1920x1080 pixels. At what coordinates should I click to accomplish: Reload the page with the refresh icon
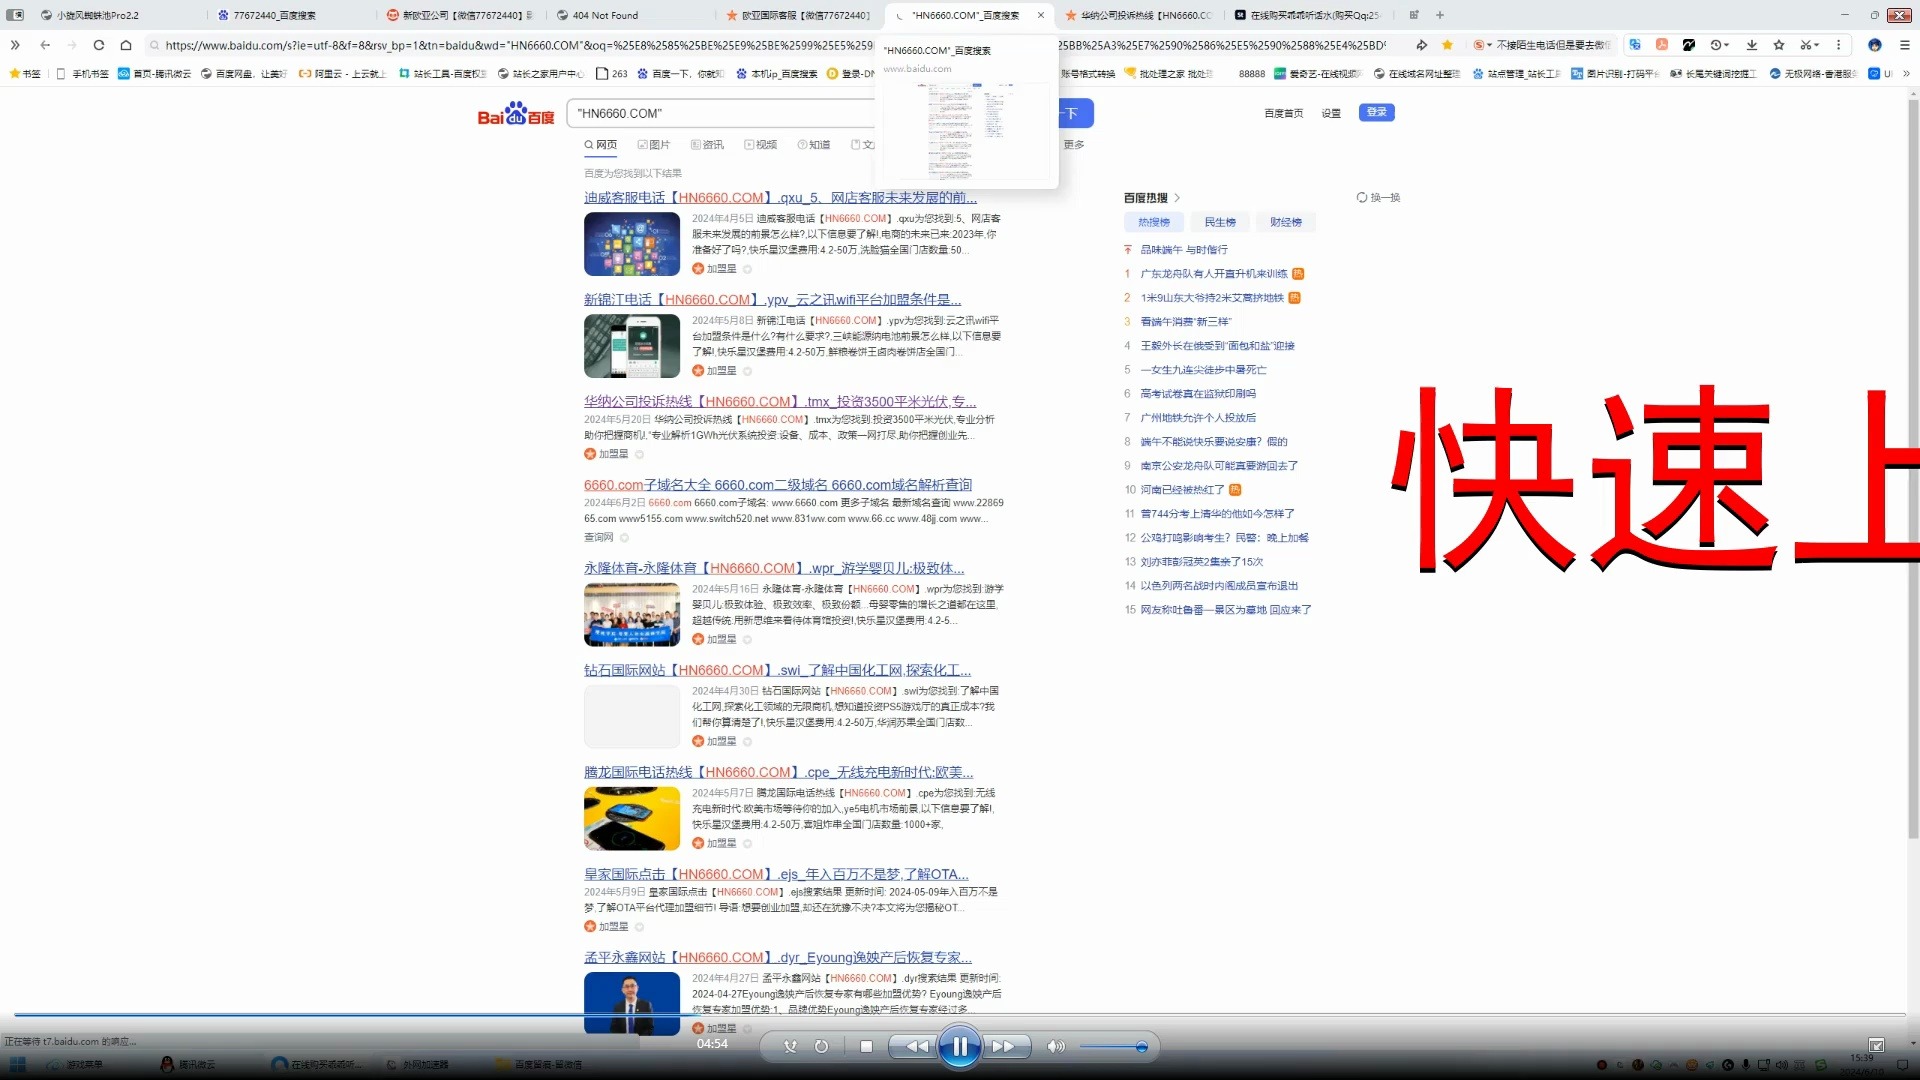click(x=98, y=45)
